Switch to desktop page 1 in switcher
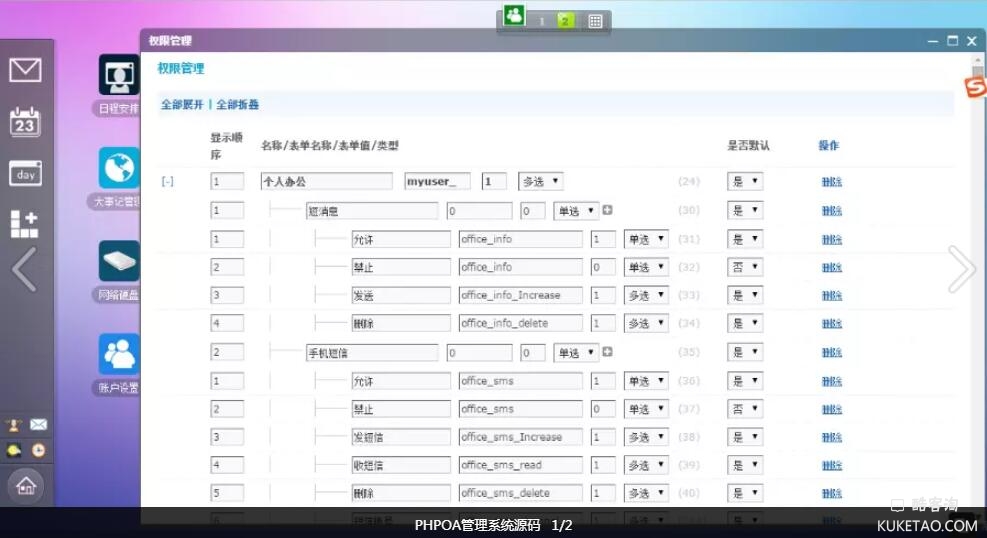The width and height of the screenshot is (987, 538). [541, 21]
